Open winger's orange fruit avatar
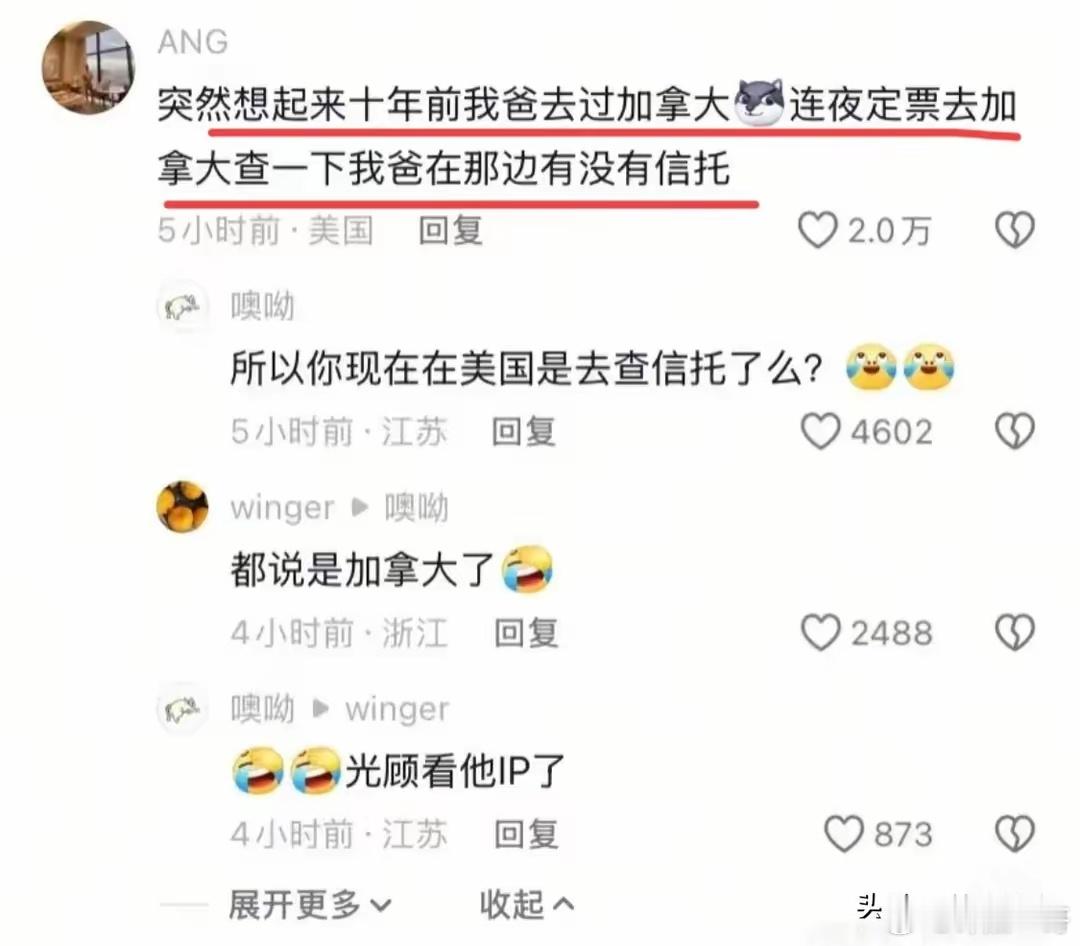 point(183,507)
